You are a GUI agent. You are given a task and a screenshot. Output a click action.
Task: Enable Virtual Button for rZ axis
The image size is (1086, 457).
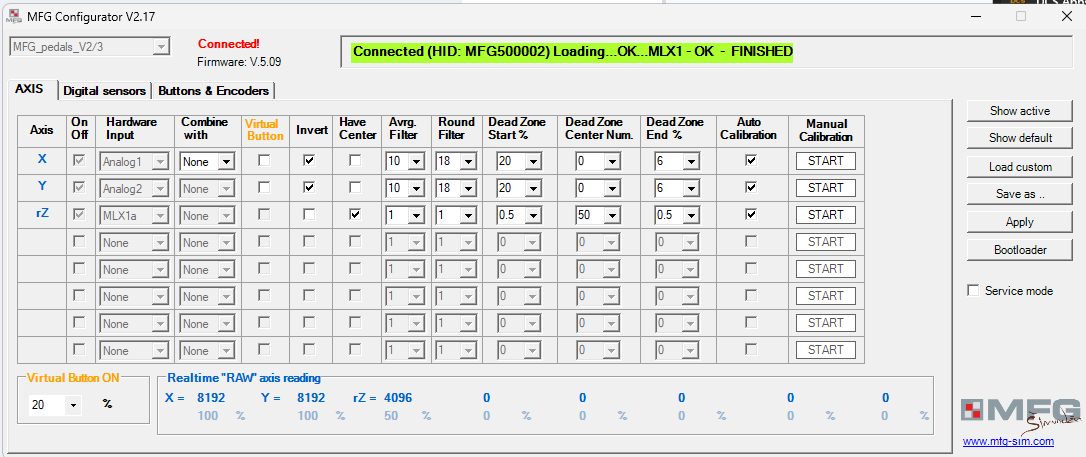click(264, 215)
